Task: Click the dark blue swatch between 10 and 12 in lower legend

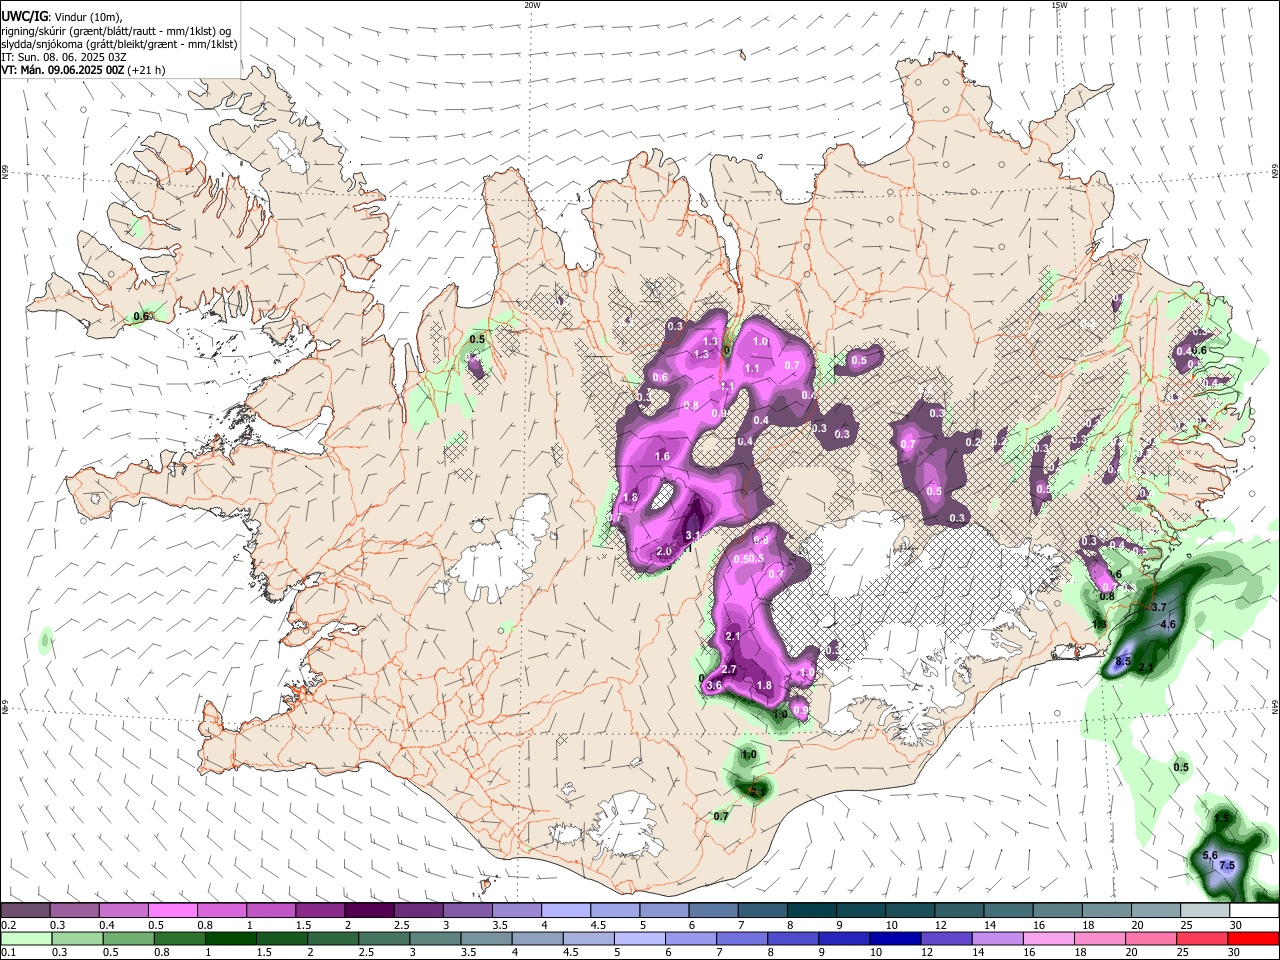Action: point(894,939)
